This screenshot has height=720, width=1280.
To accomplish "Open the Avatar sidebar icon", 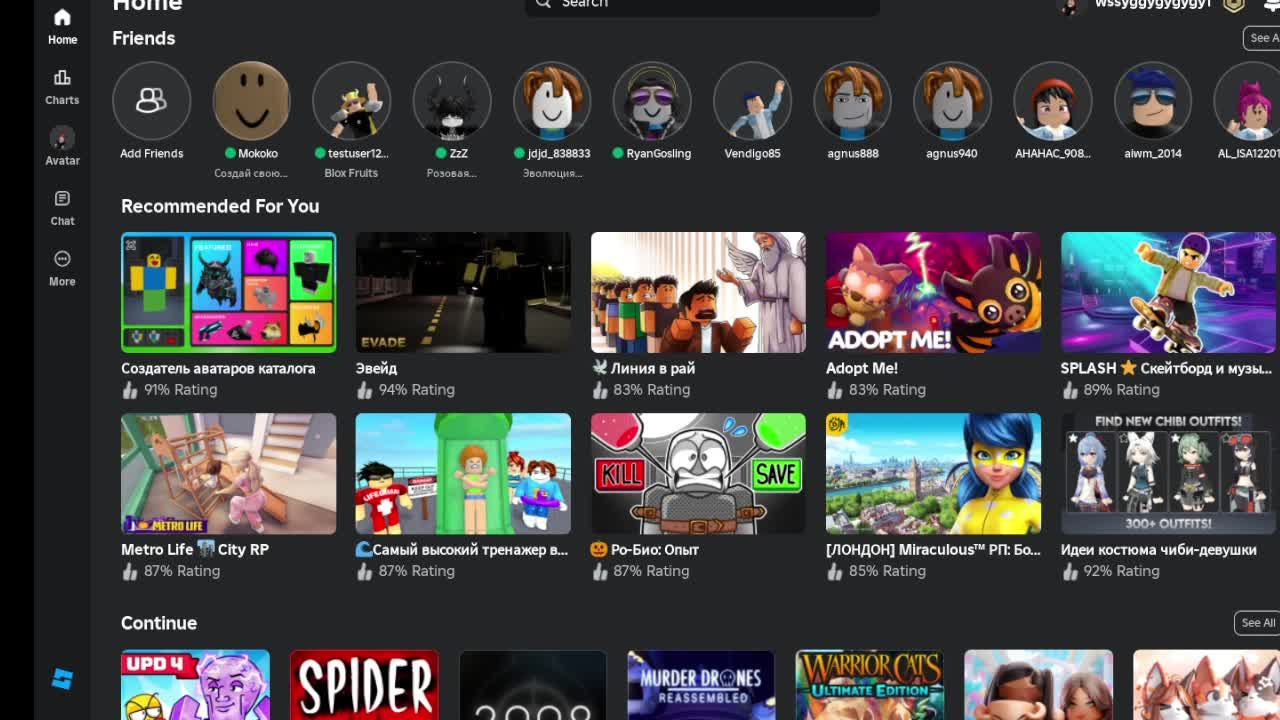I will point(62,138).
